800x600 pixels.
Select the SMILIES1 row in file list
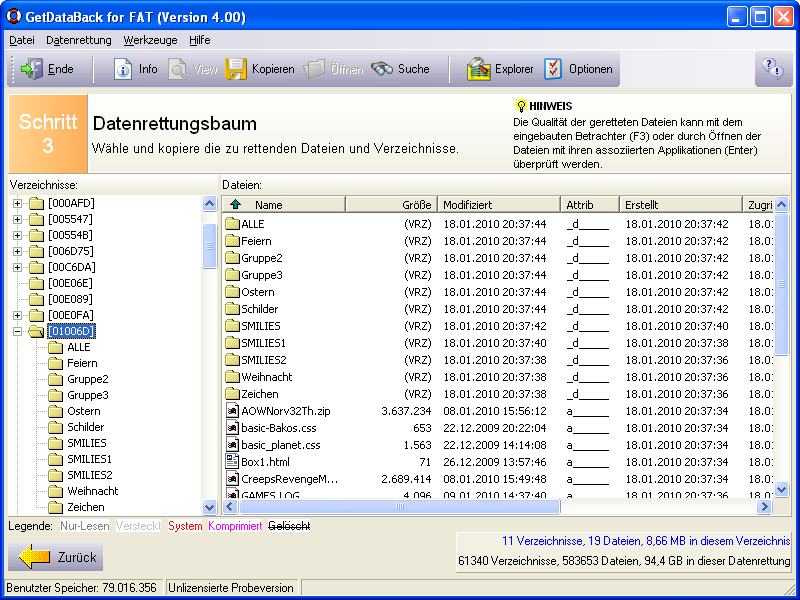[497, 343]
